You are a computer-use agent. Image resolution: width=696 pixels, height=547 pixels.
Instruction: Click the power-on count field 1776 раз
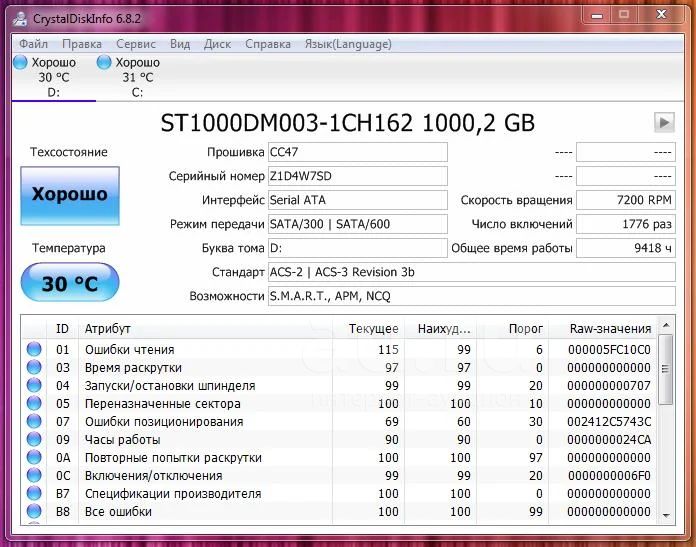(x=626, y=224)
